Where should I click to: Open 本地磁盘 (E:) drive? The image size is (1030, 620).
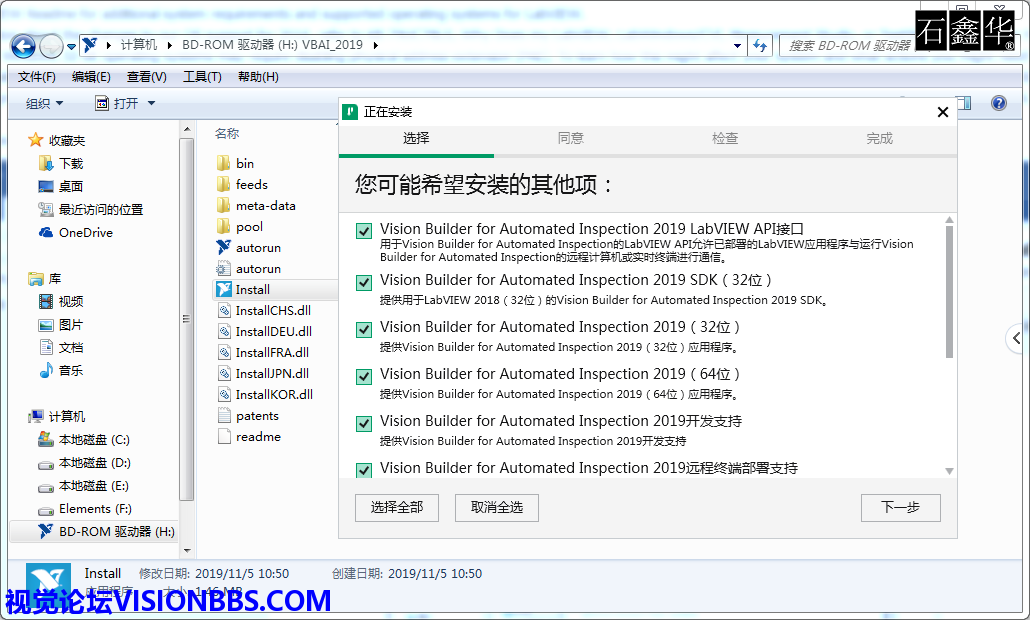pos(84,485)
